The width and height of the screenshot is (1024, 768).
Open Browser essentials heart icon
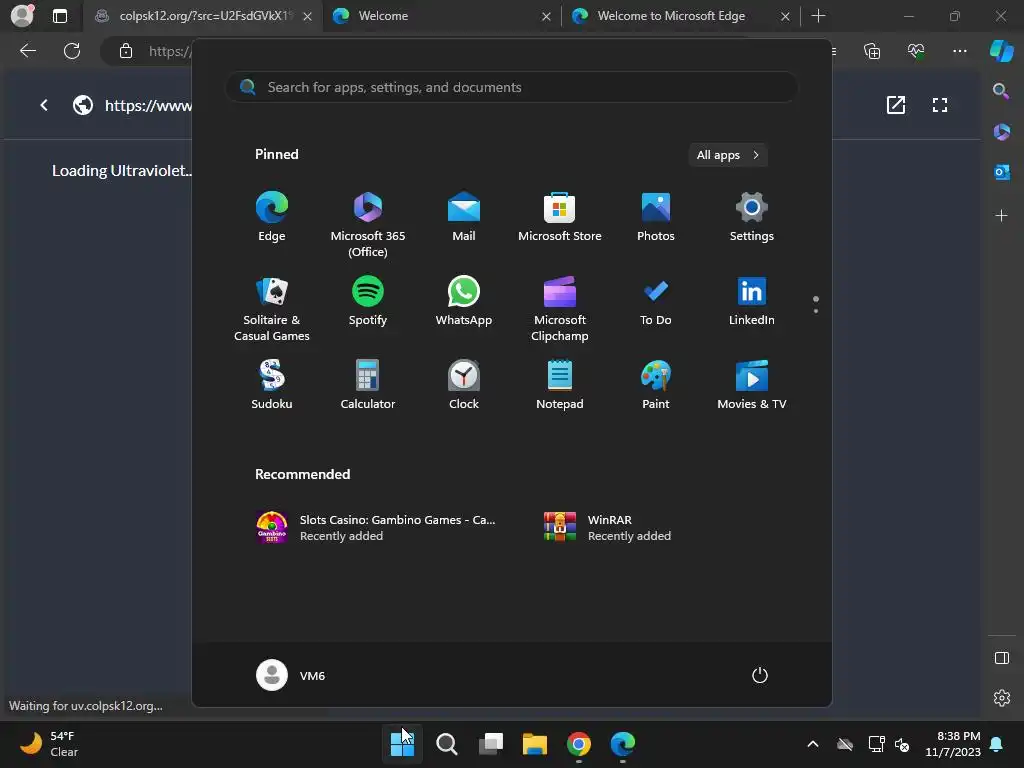[916, 51]
